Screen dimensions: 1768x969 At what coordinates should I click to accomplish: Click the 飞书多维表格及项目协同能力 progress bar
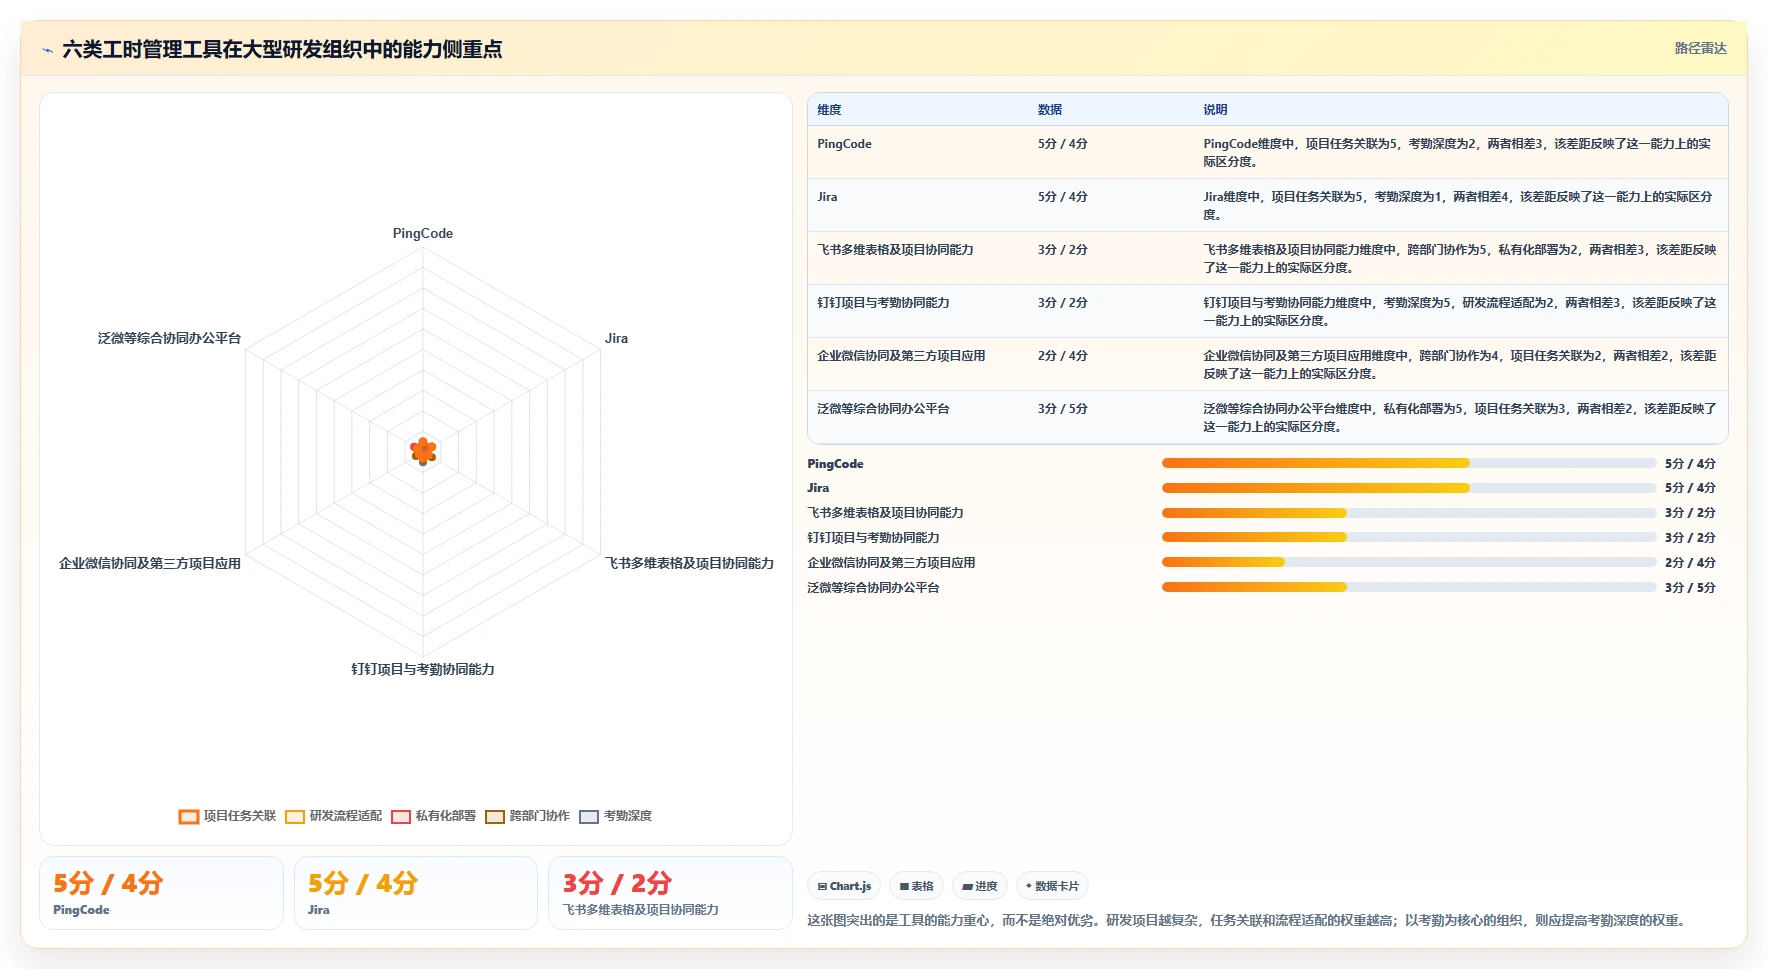[x=1409, y=513]
